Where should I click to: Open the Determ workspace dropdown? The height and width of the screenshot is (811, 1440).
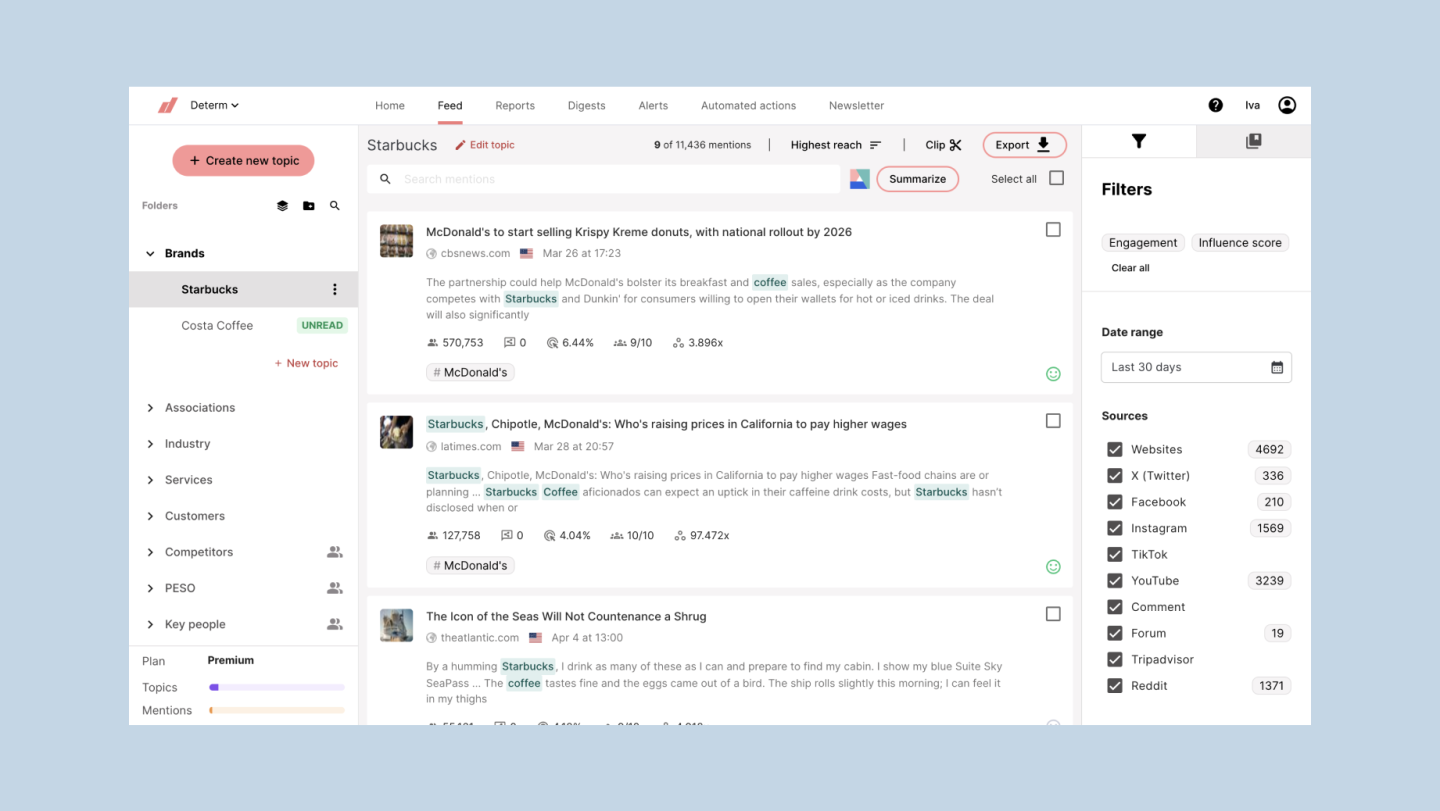click(215, 105)
